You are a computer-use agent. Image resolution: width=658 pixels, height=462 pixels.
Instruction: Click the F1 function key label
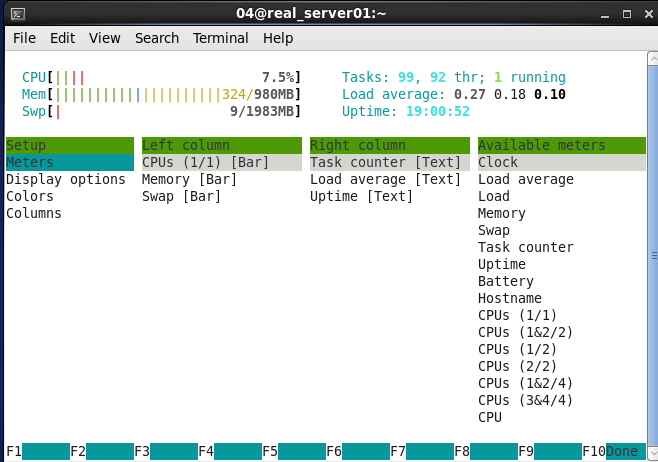(14, 452)
